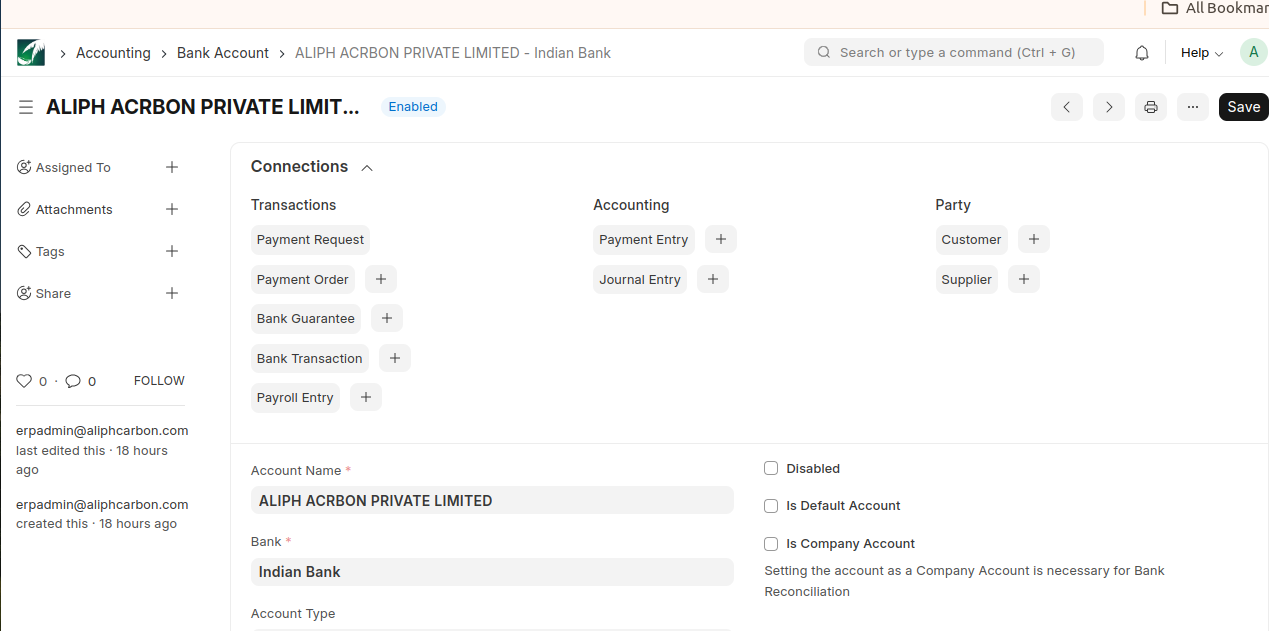
Task: Open the three-dots more actions menu
Action: click(x=1192, y=107)
